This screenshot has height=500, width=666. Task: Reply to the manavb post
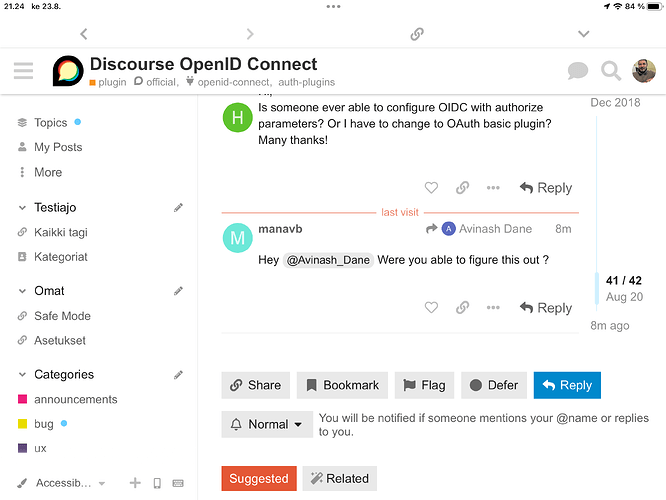(x=546, y=308)
